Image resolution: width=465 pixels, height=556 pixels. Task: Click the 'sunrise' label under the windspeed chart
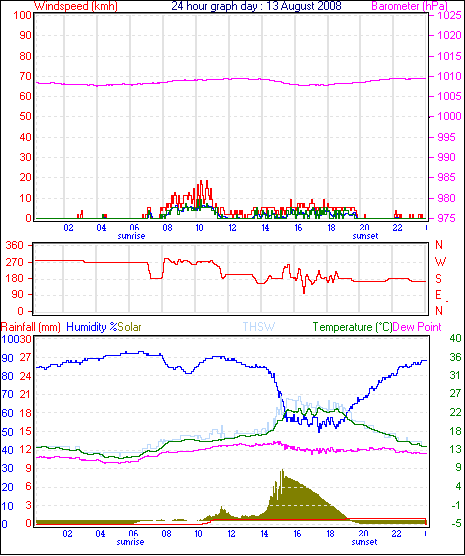point(131,236)
